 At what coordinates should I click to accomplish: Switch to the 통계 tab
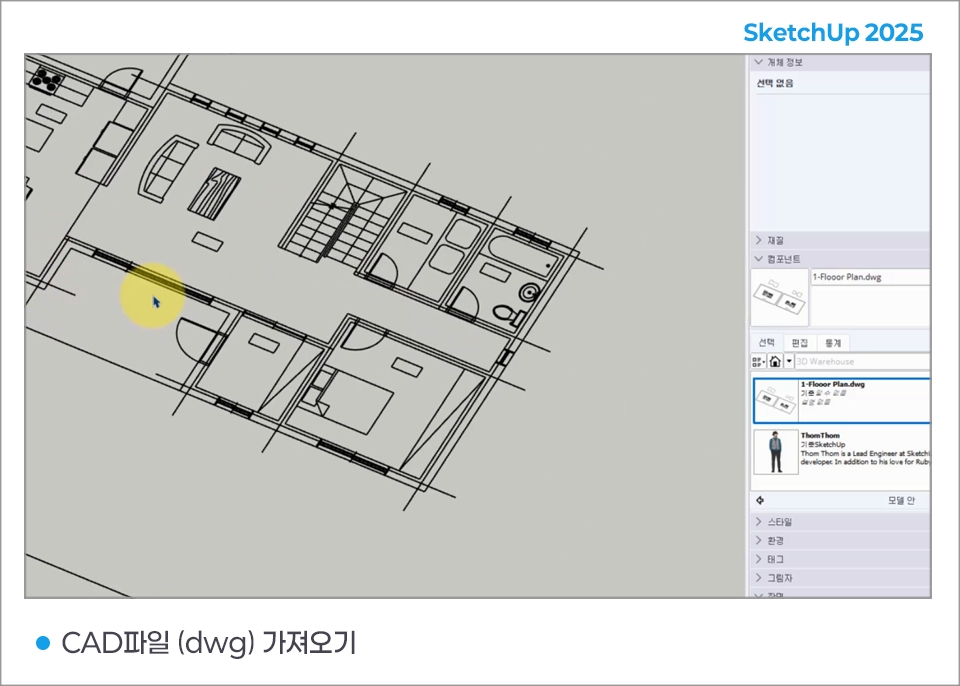click(833, 343)
